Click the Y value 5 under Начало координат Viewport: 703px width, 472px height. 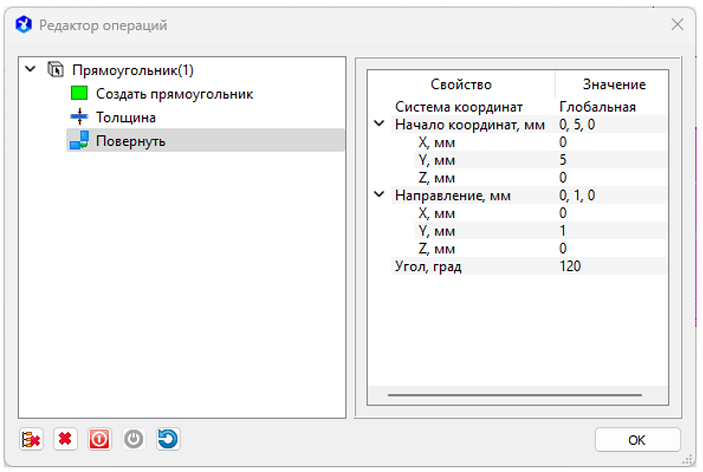[564, 160]
